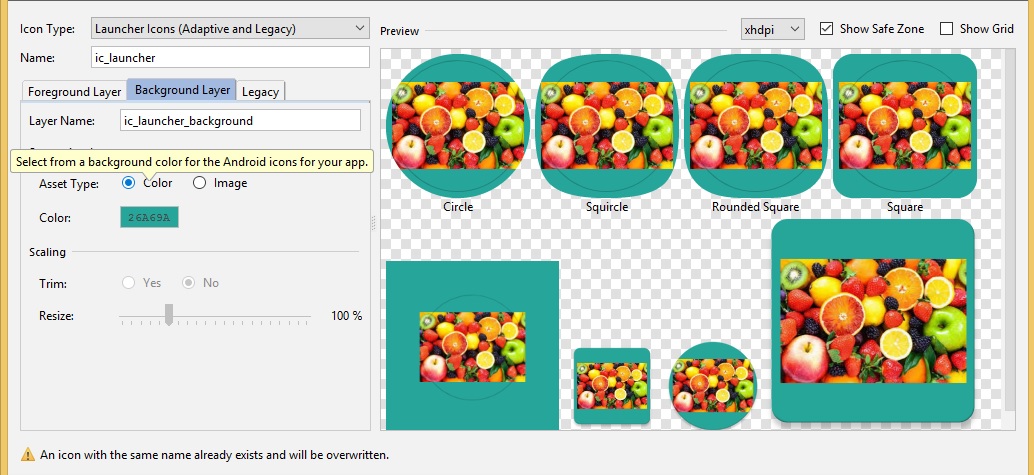Screen dimensions: 1034x475
Task: Click the Rounded Square icon preview
Action: pyautogui.click(x=755, y=125)
